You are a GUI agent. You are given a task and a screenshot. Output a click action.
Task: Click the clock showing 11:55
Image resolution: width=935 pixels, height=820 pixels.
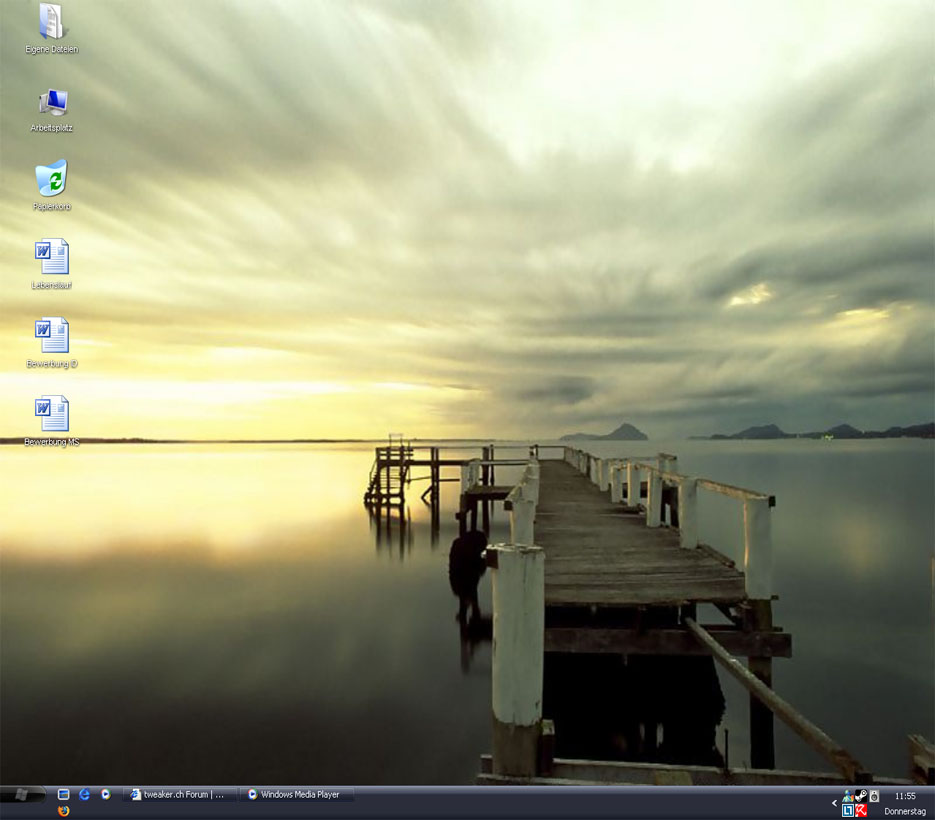pyautogui.click(x=905, y=797)
